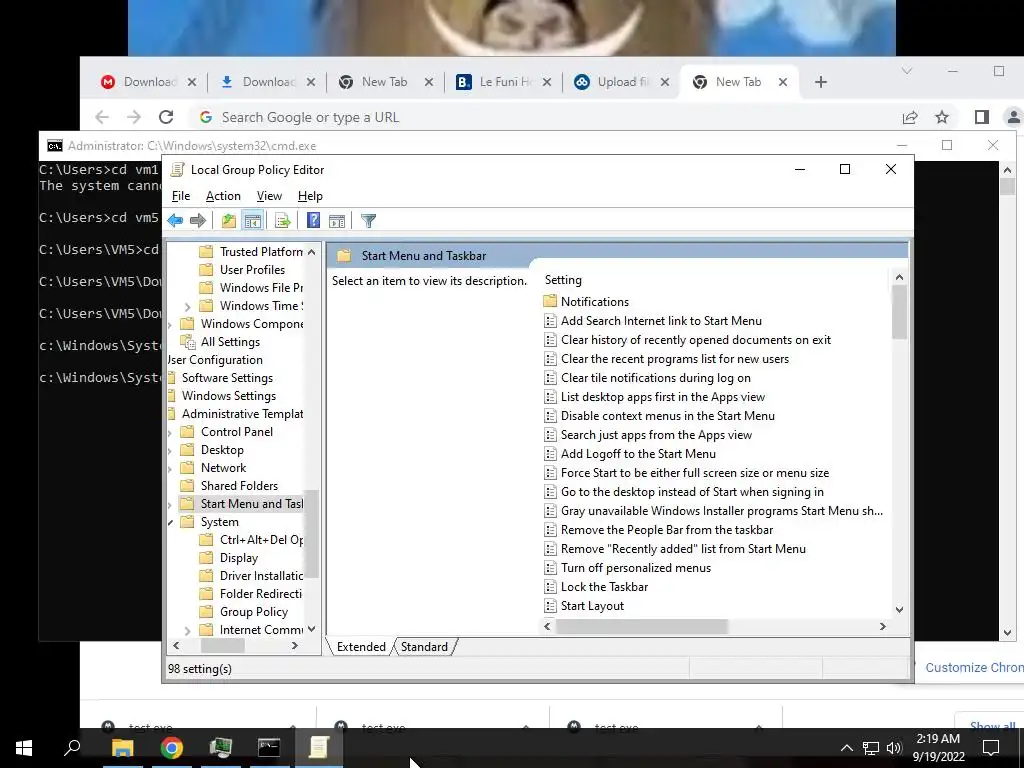Select Shared Folders tree item
Screen dimensions: 1024x768
[x=239, y=486]
